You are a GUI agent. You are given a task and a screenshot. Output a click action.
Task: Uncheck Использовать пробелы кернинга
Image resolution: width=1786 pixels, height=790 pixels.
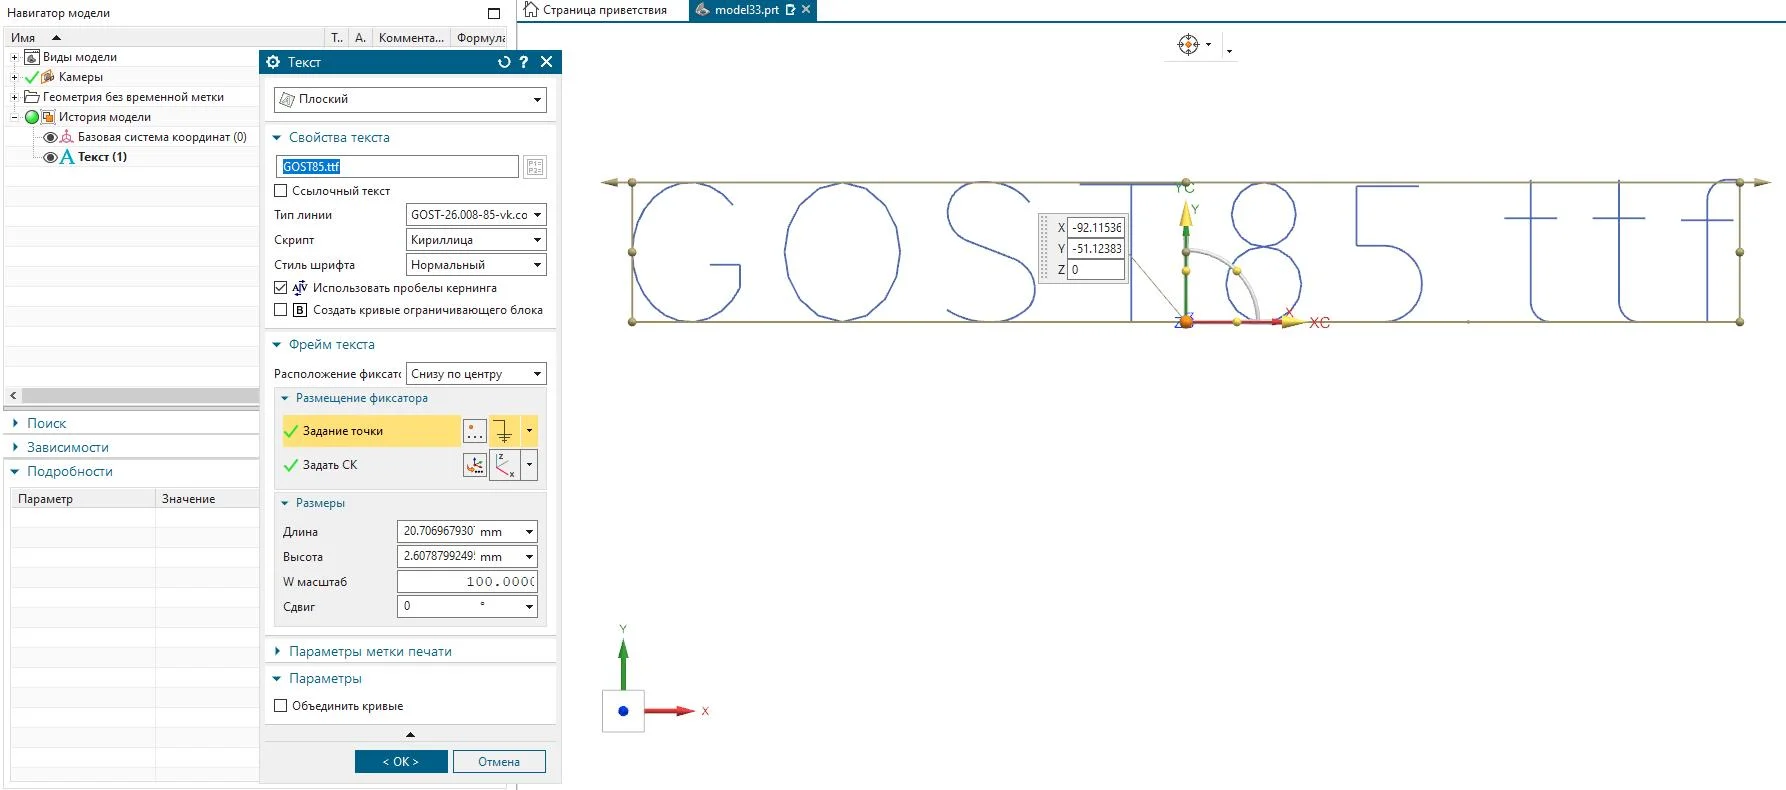(281, 288)
